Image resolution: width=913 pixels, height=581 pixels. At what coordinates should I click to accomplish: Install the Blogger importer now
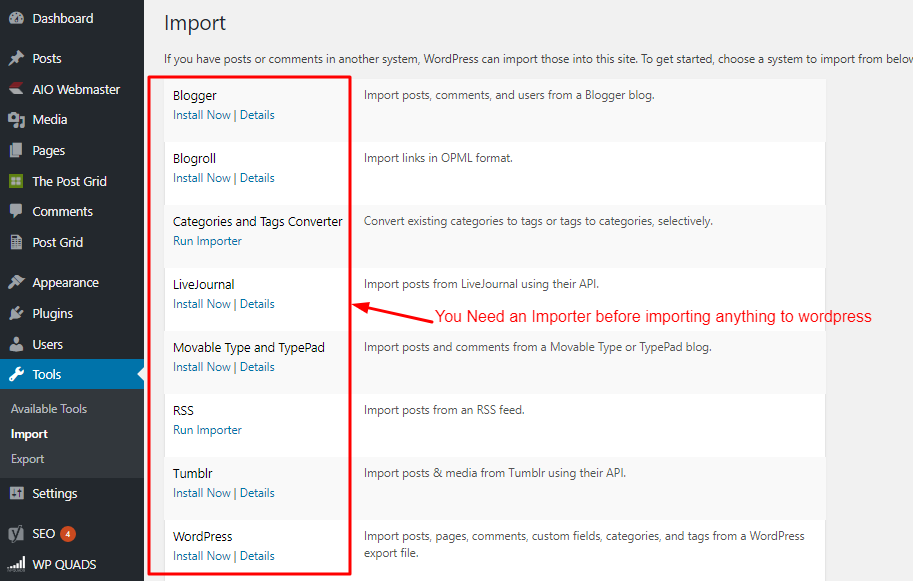[x=201, y=115]
